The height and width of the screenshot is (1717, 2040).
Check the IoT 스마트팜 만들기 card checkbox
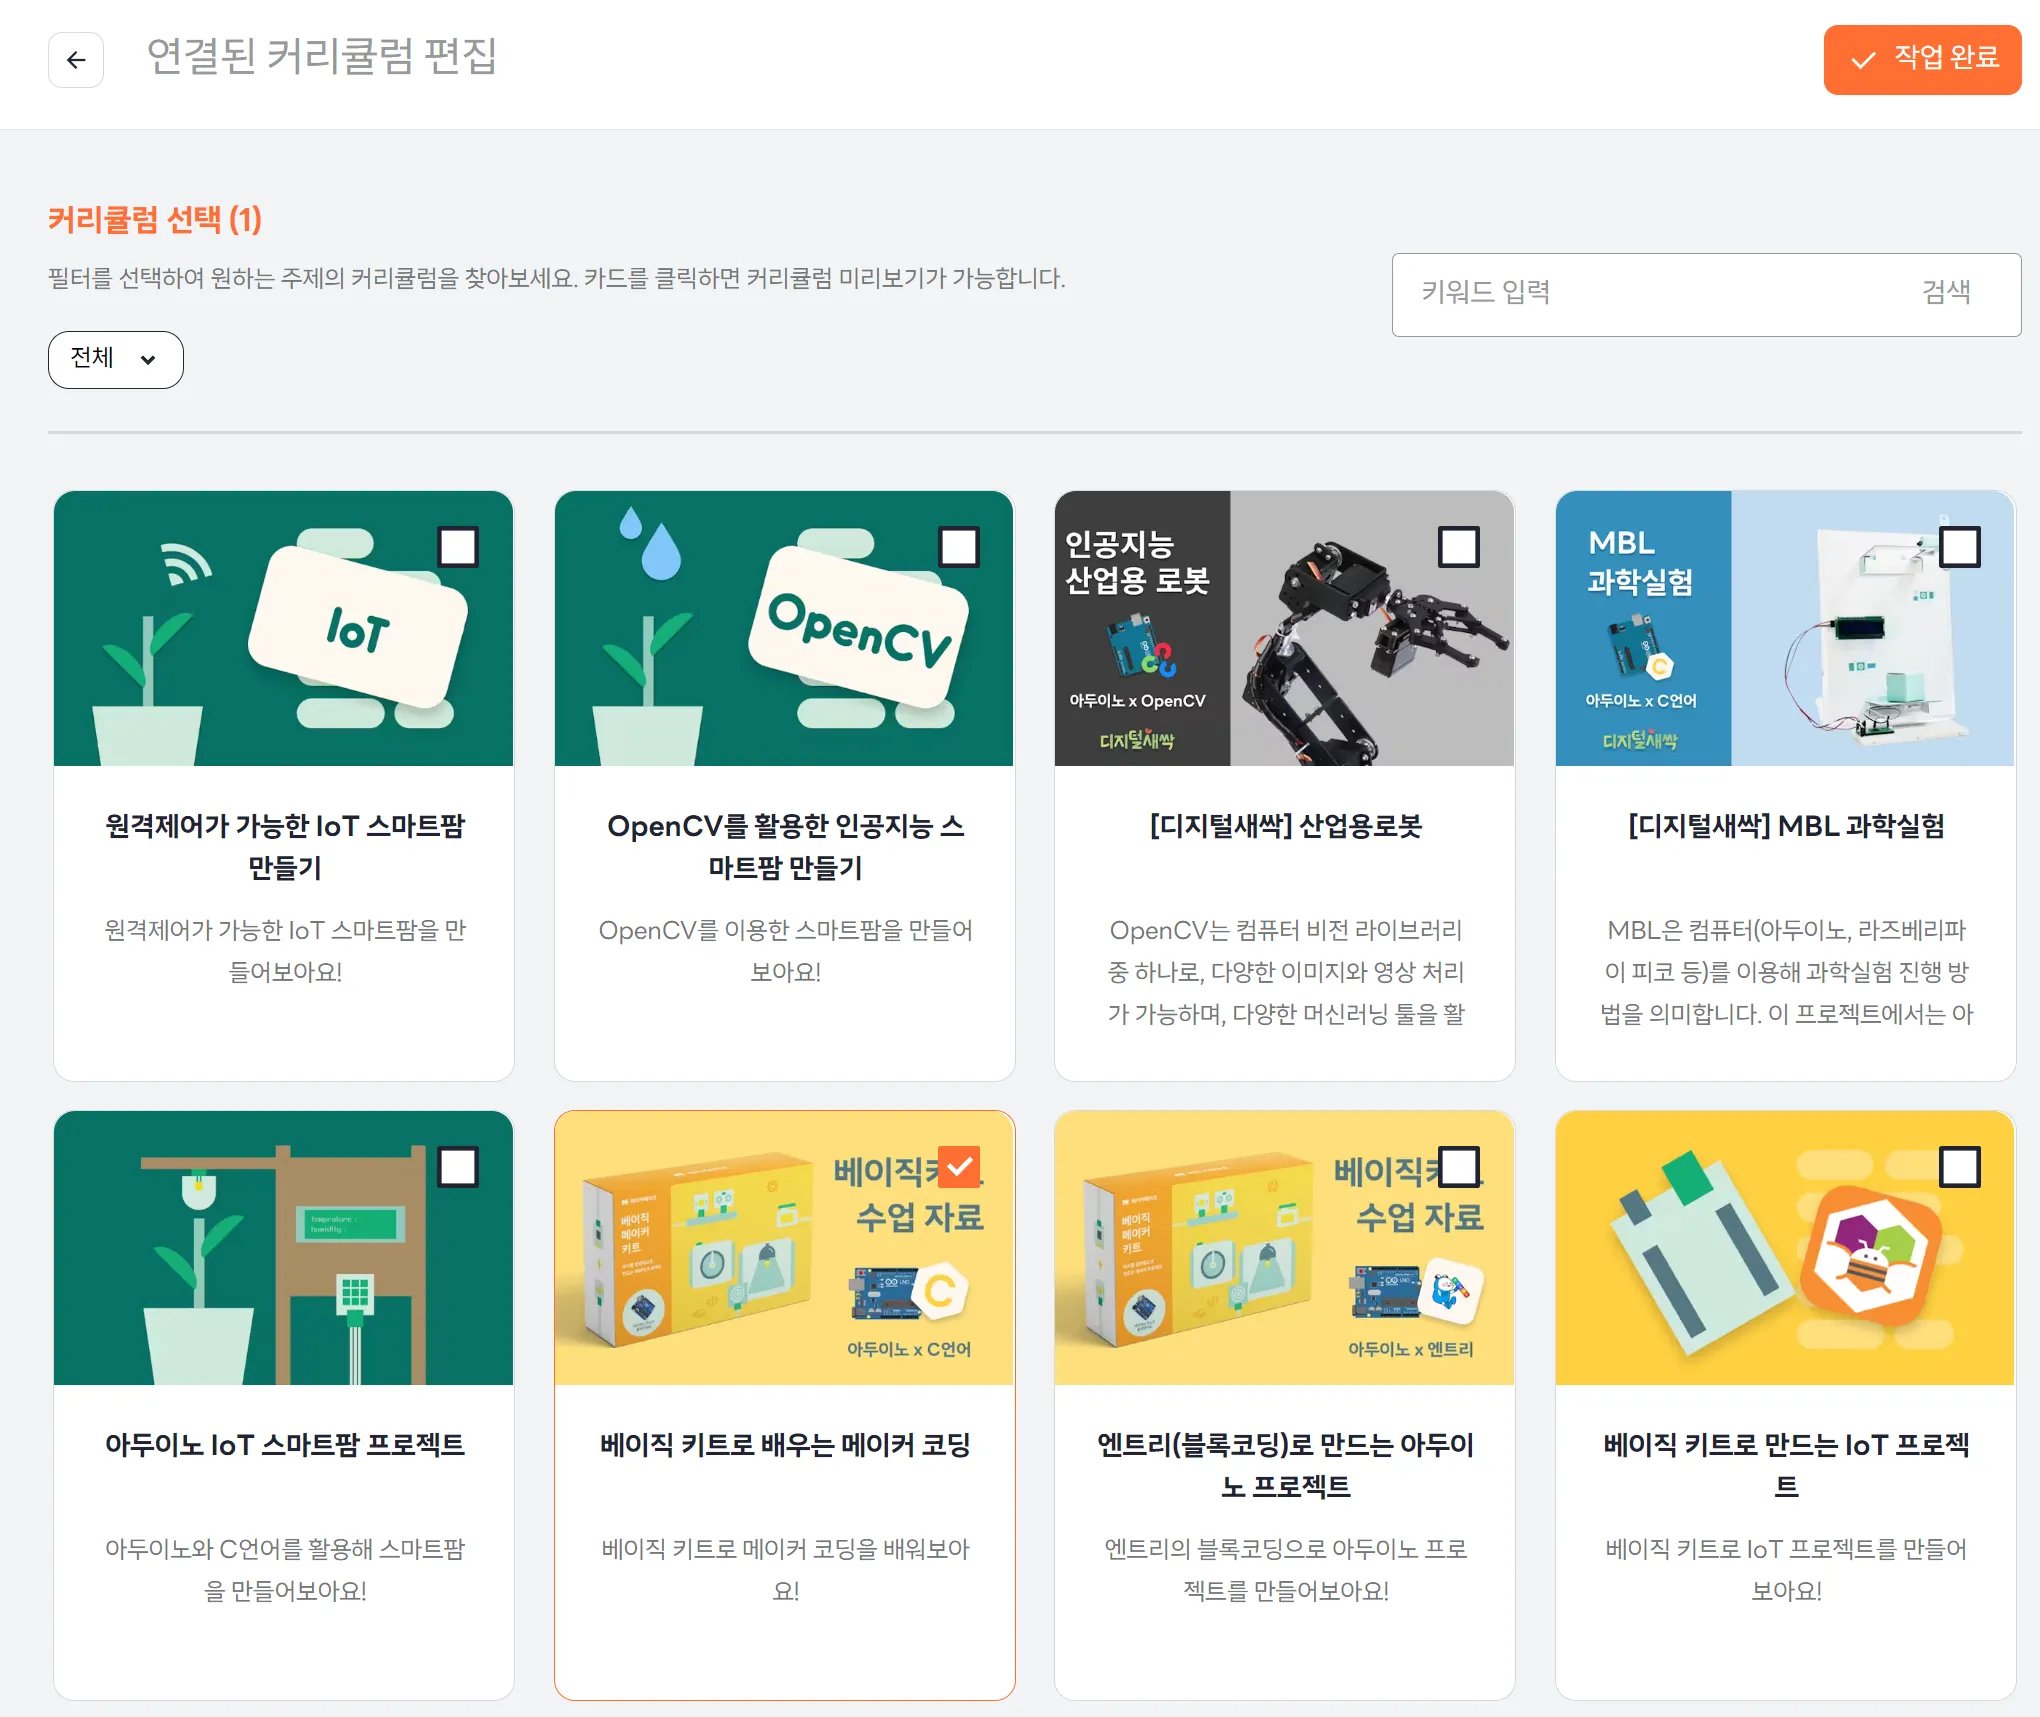pos(458,547)
